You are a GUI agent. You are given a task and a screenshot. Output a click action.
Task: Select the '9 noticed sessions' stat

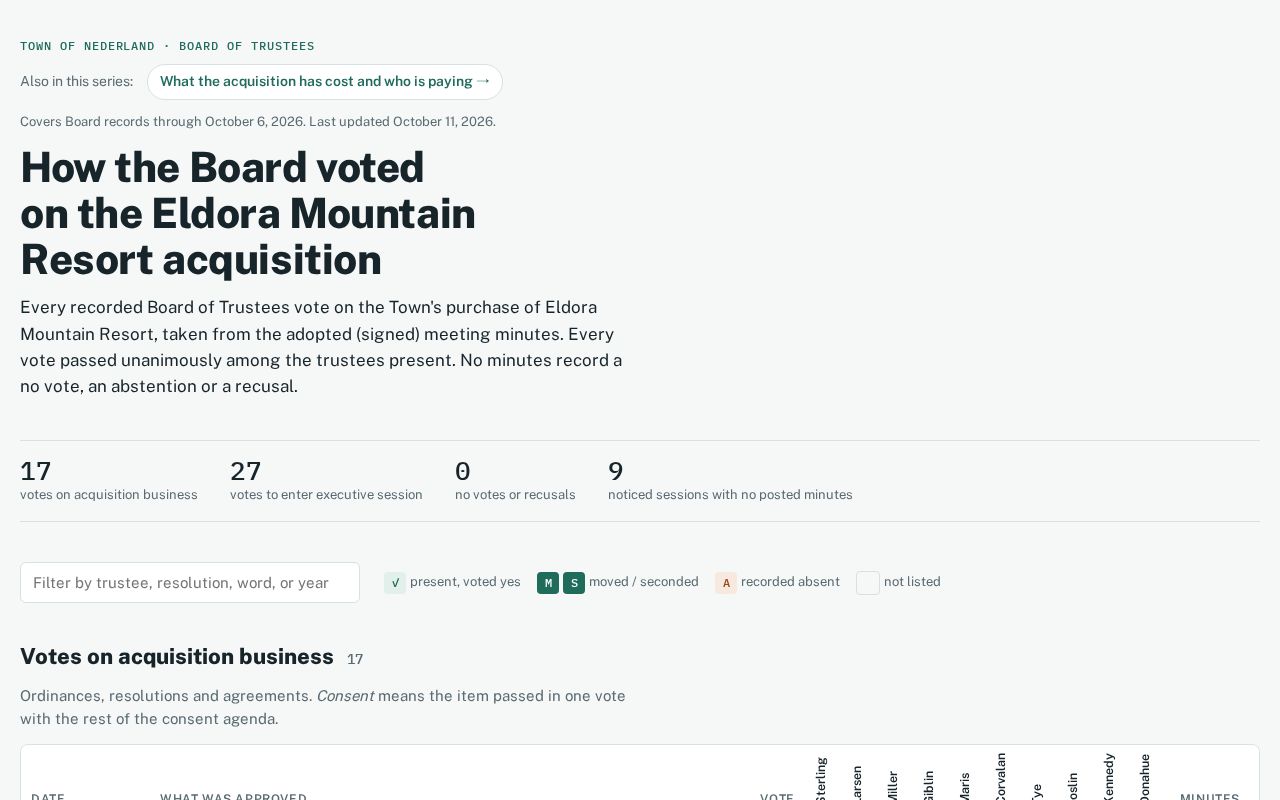(x=730, y=481)
